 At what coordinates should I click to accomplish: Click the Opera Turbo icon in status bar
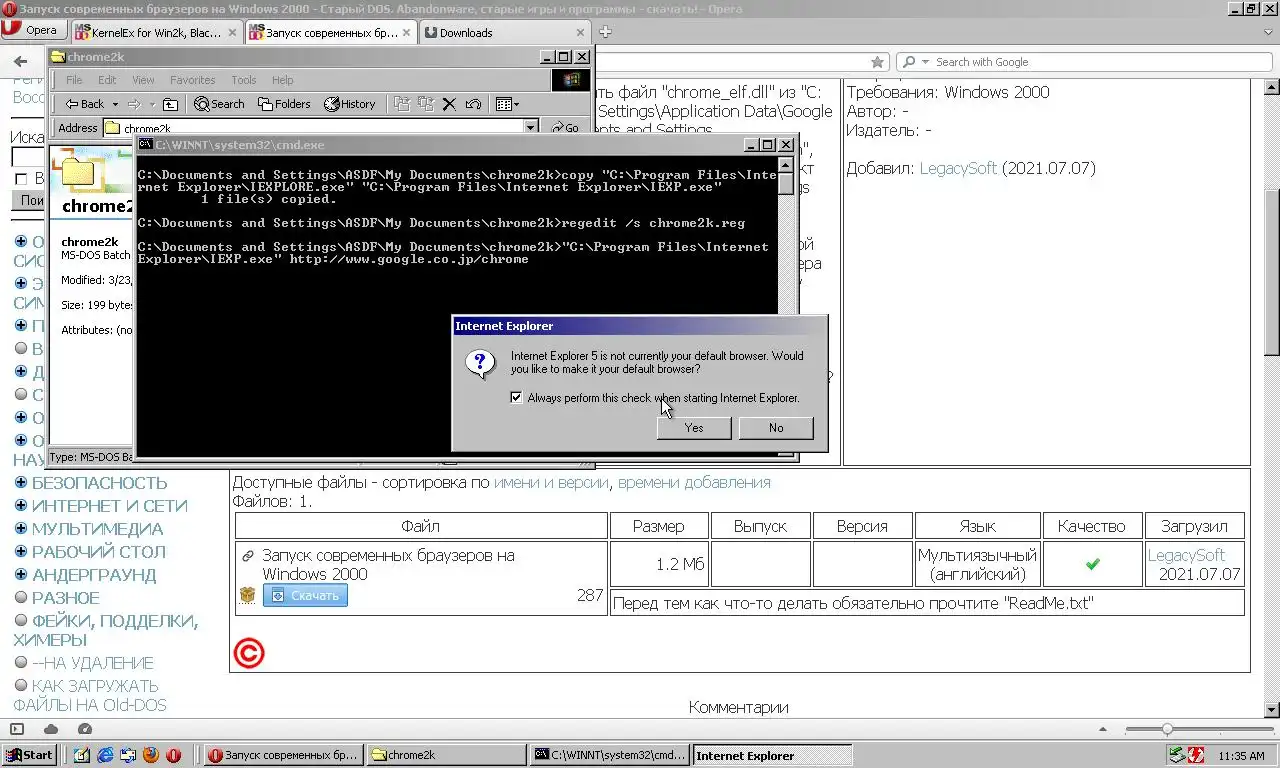(x=85, y=730)
